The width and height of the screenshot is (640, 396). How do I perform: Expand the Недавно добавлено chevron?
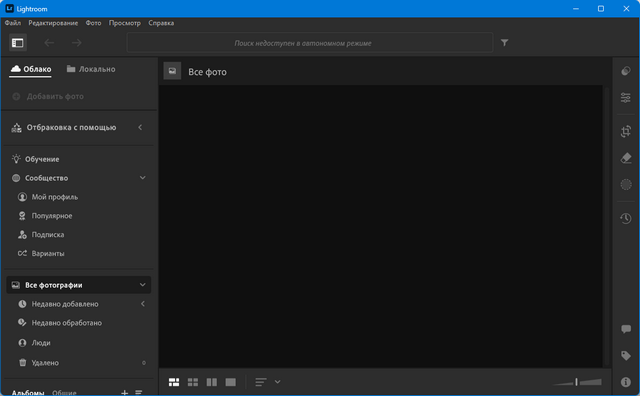142,304
